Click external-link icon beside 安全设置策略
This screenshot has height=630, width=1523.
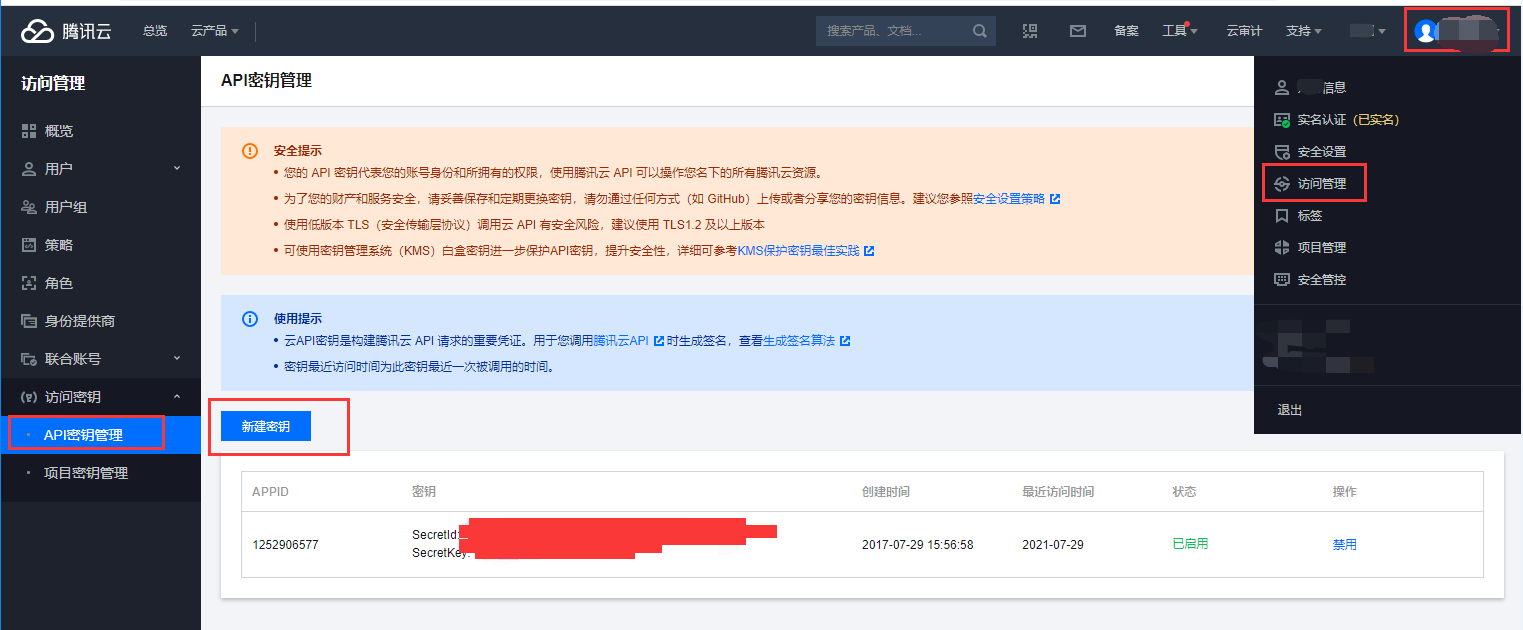tap(1055, 199)
